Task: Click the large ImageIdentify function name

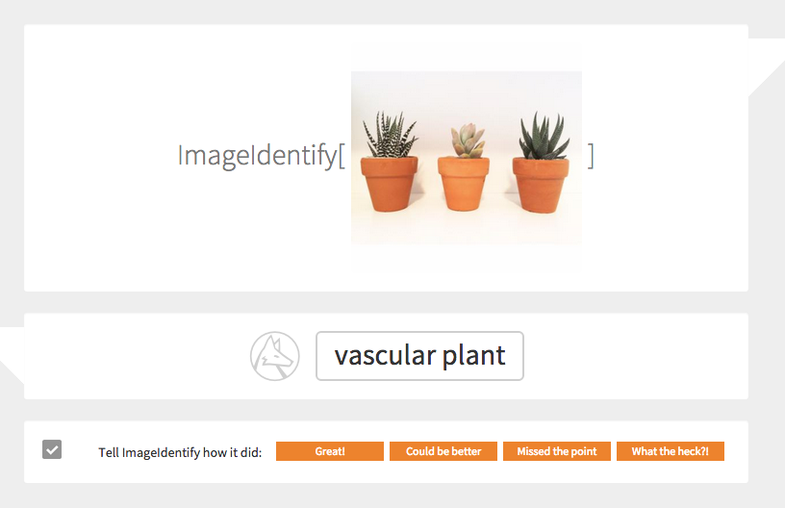Action: (x=256, y=155)
